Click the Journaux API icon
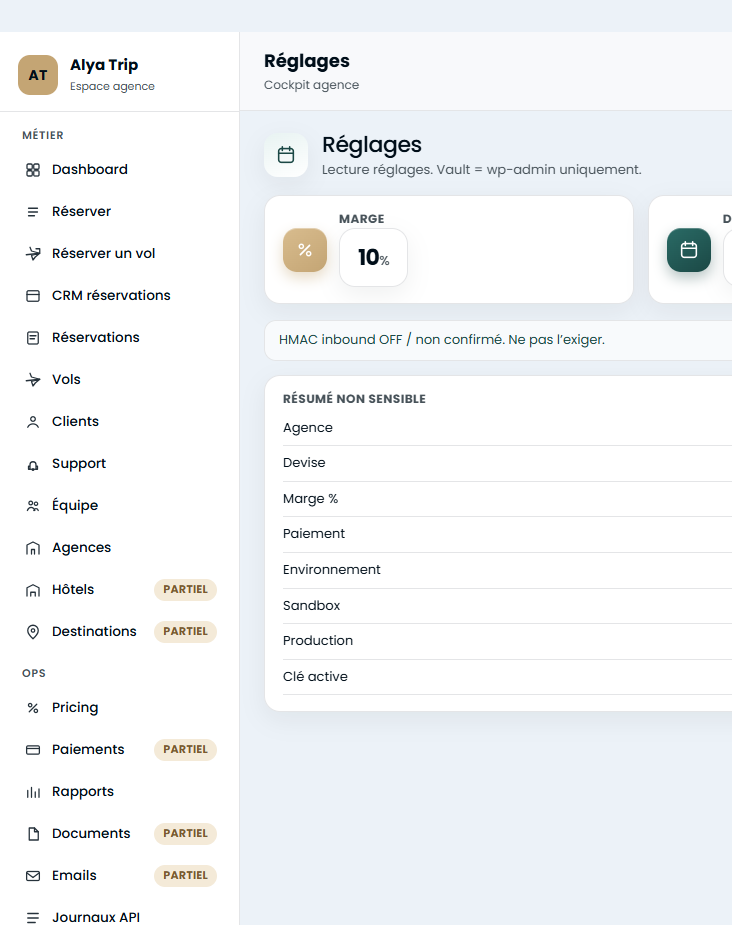Image resolution: width=732 pixels, height=925 pixels. (33, 917)
